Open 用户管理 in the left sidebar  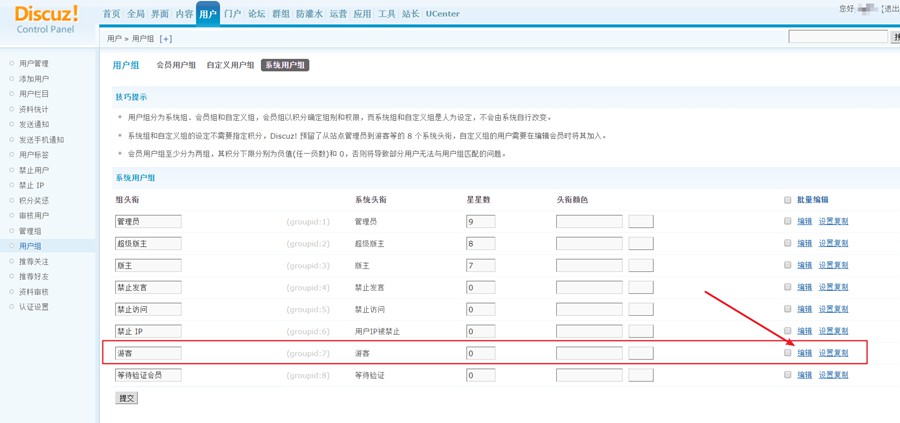click(x=33, y=63)
